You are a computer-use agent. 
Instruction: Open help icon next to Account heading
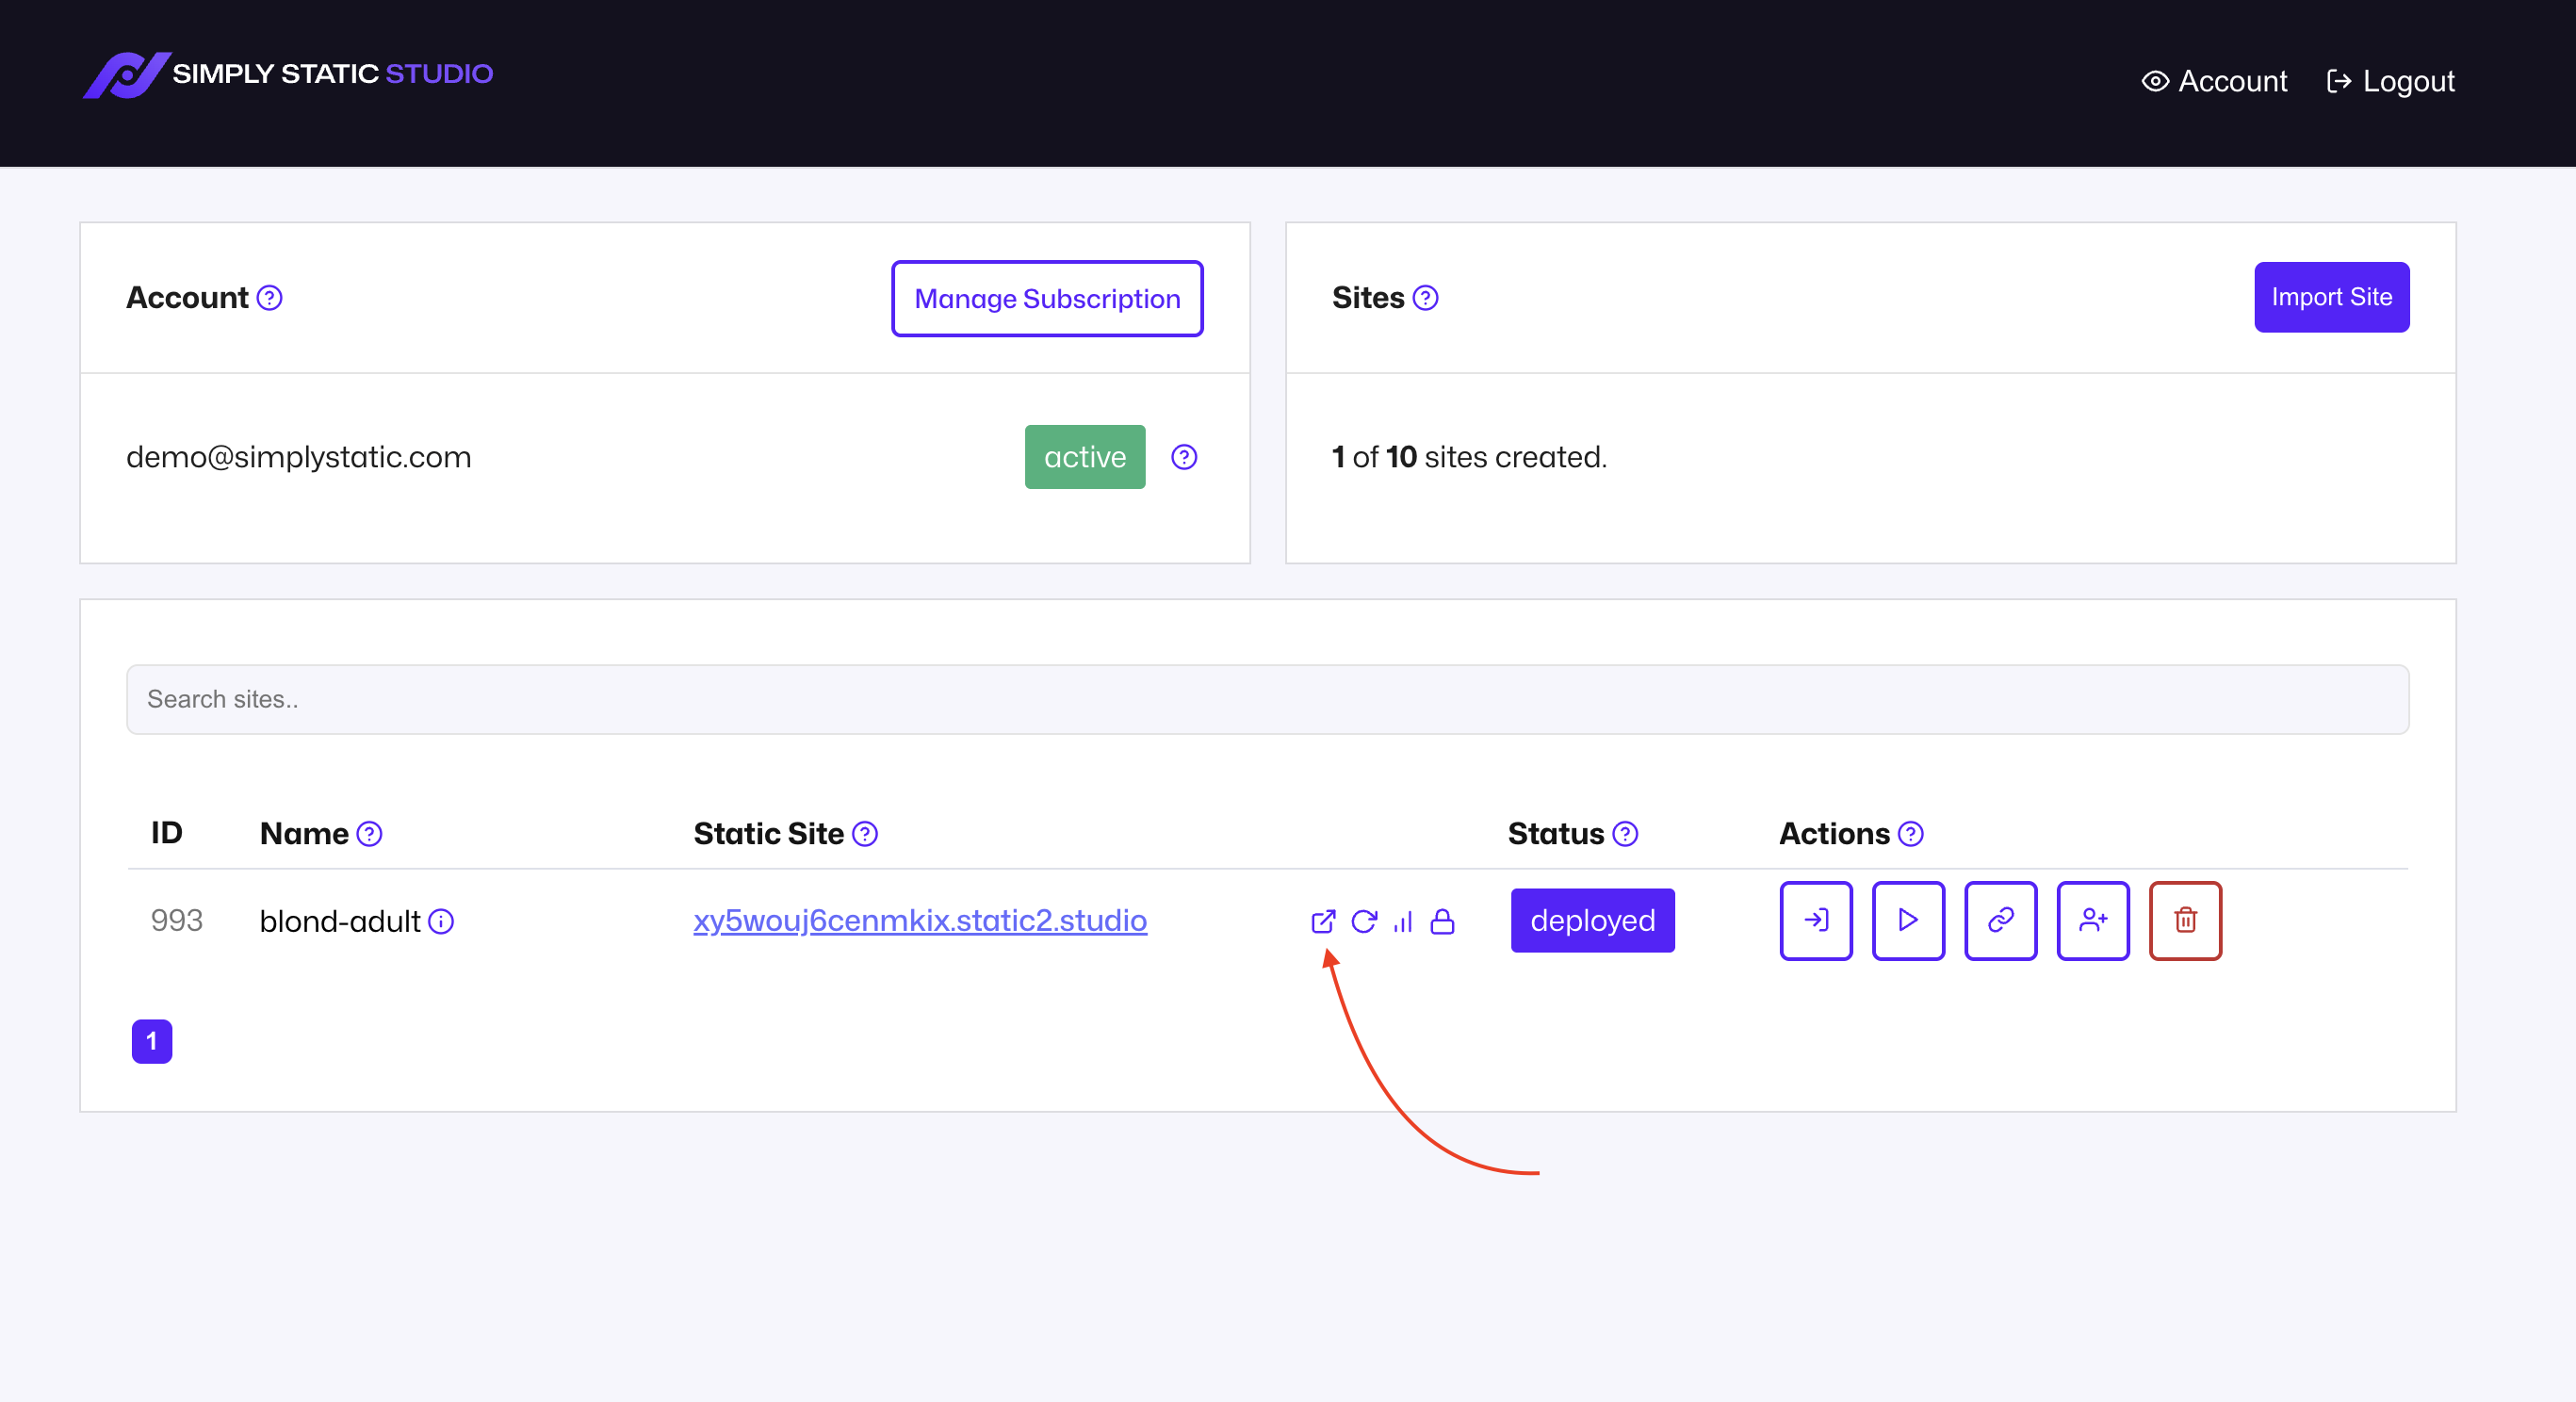(x=270, y=298)
